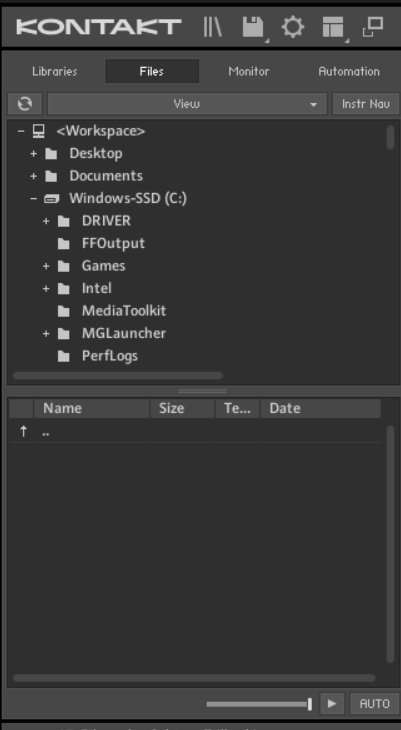401x730 pixels.
Task: Click the folder tree vertical scrollbar
Action: tap(390, 137)
